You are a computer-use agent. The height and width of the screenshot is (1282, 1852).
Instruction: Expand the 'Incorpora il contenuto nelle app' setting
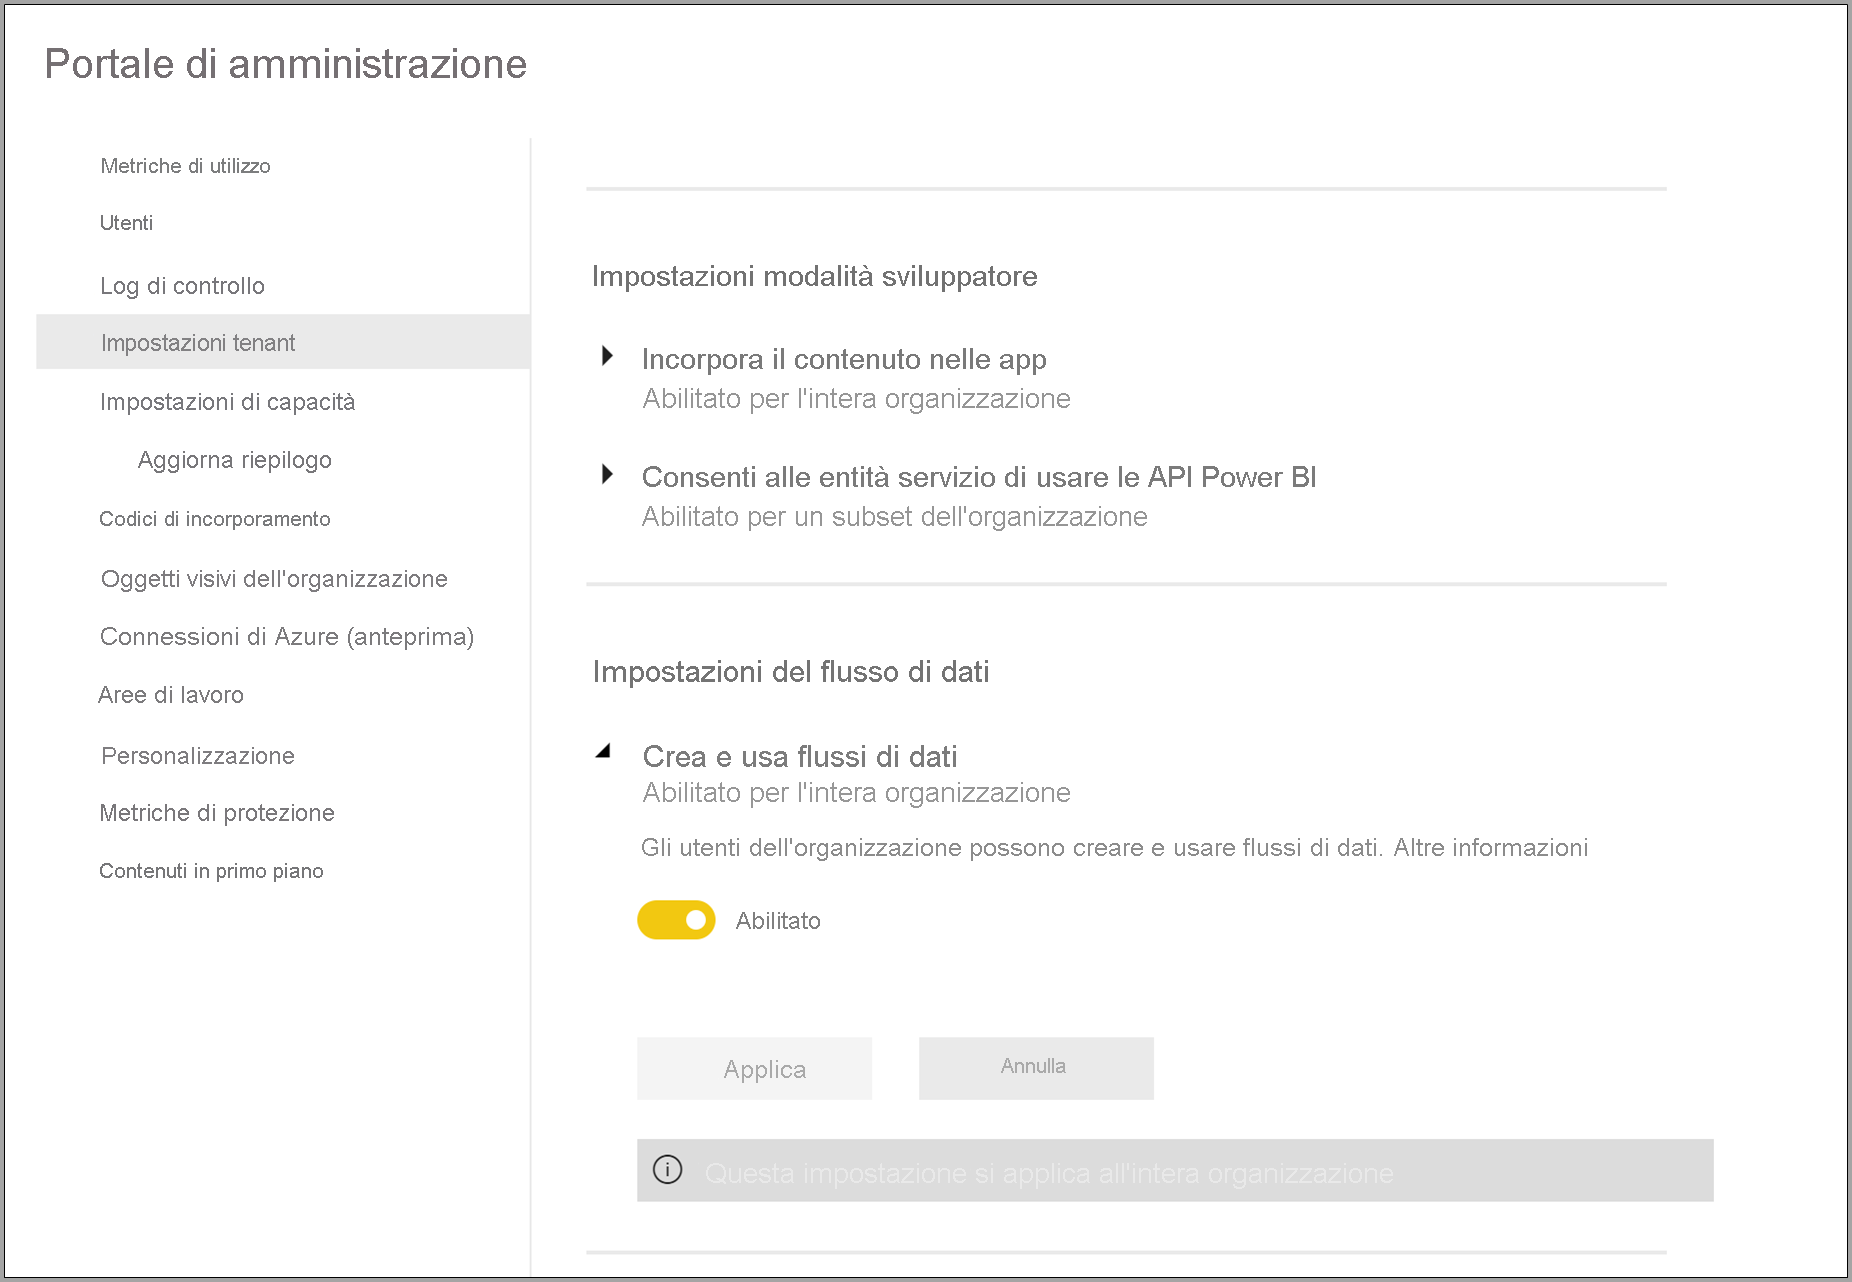click(608, 358)
